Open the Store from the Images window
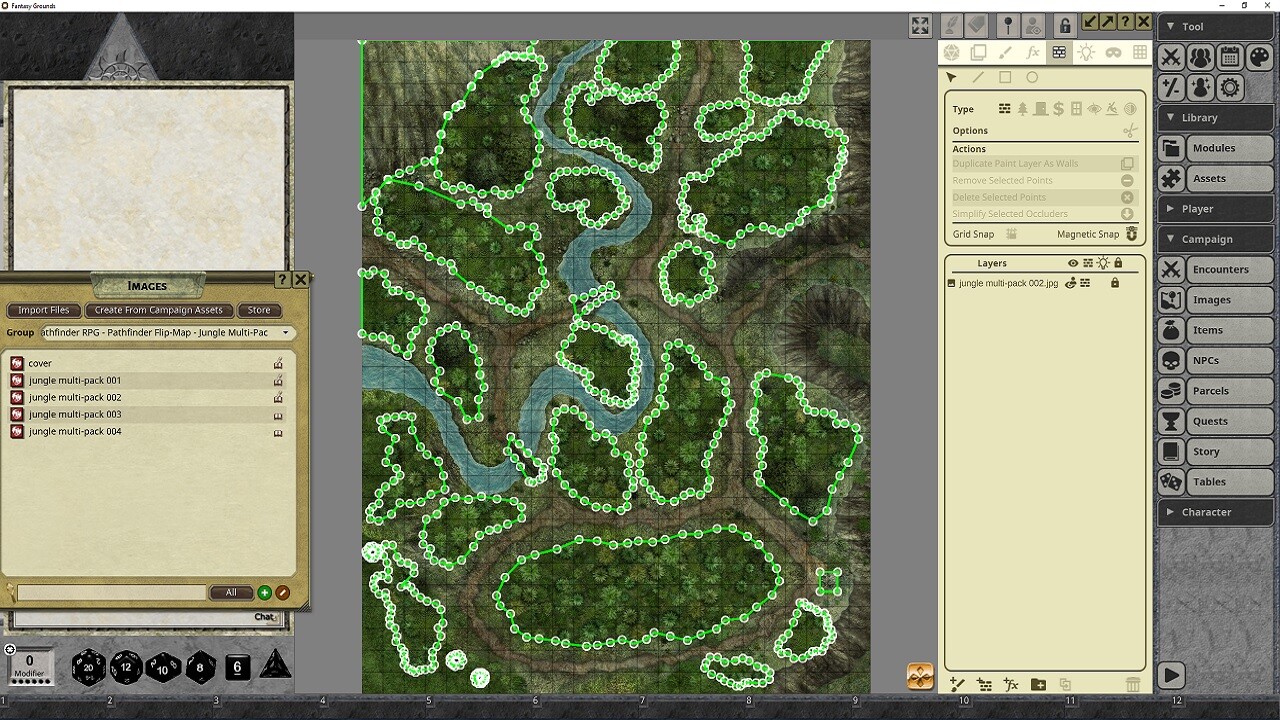 [x=258, y=310]
